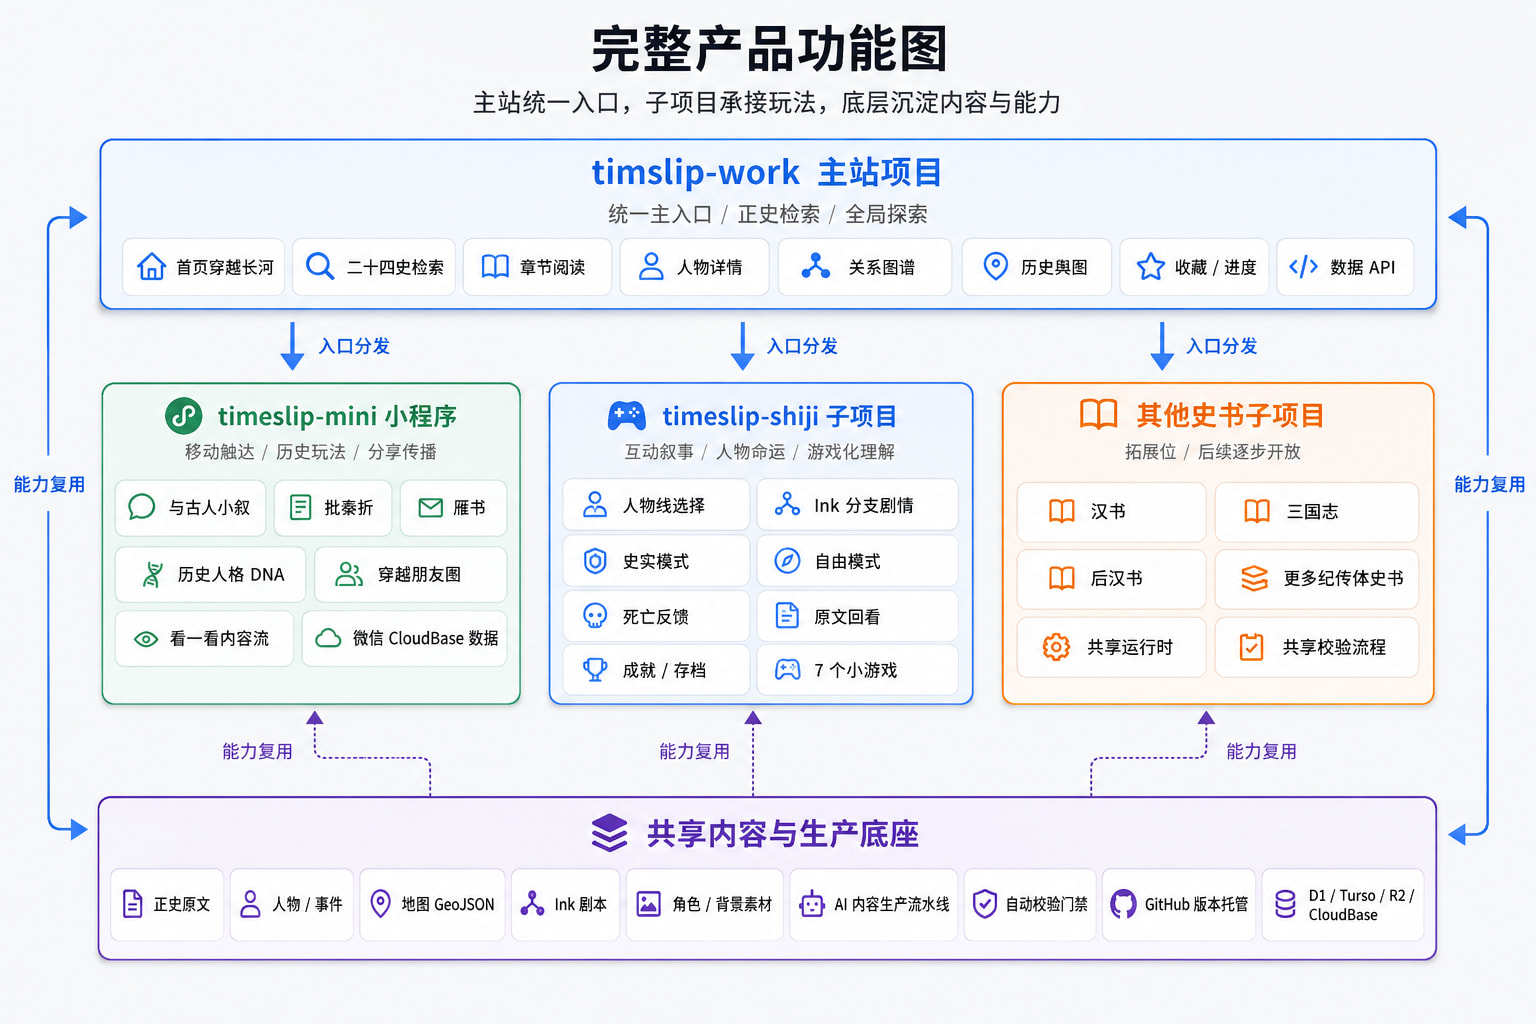Click the stacked layers icon in 更多纪传体史书
The width and height of the screenshot is (1536, 1024).
[1254, 579]
